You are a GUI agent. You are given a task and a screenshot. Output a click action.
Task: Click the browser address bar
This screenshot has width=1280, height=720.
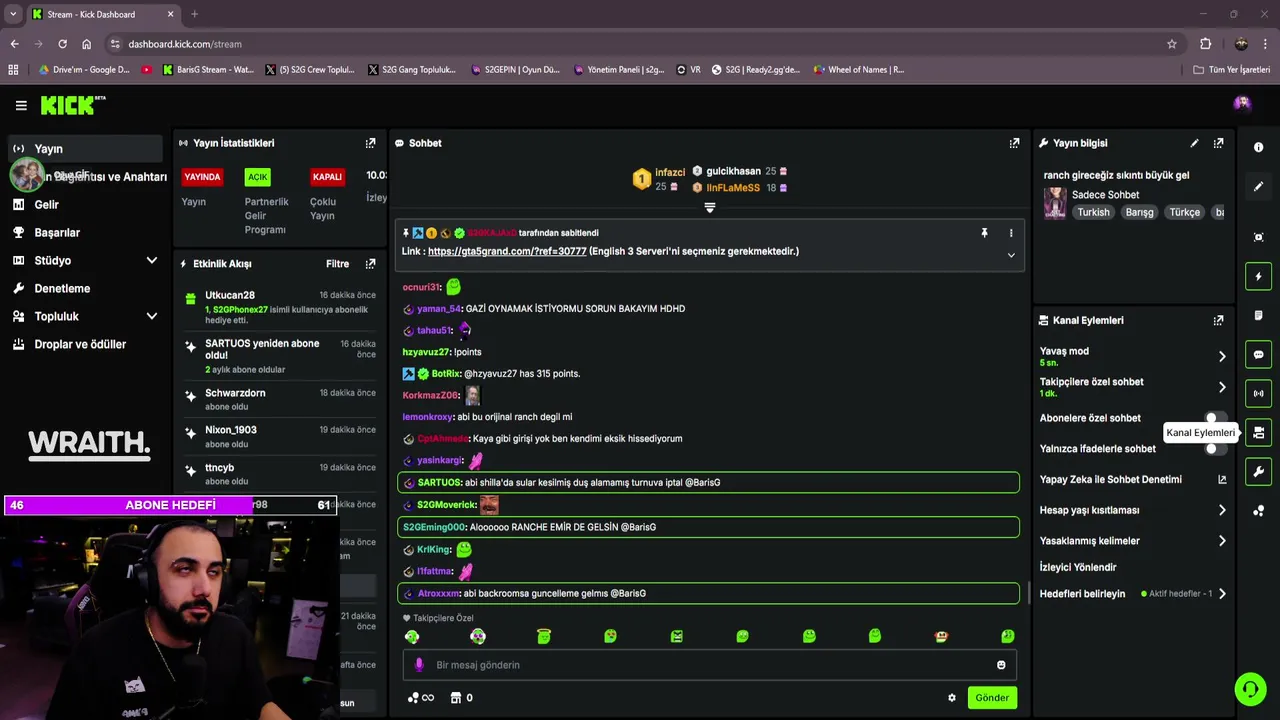640,44
